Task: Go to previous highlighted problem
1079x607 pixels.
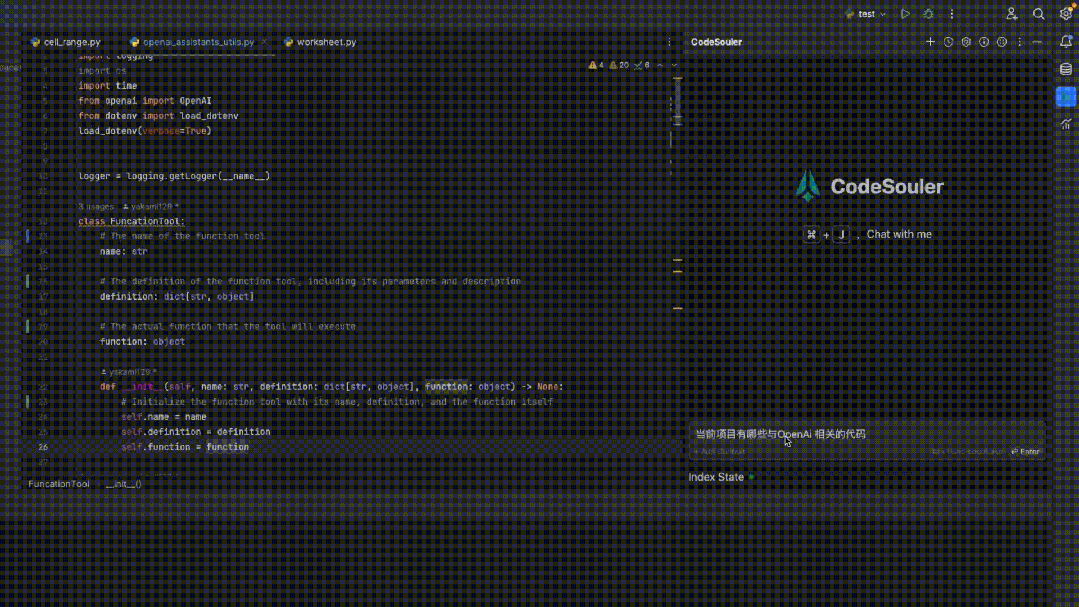Action: coord(660,65)
